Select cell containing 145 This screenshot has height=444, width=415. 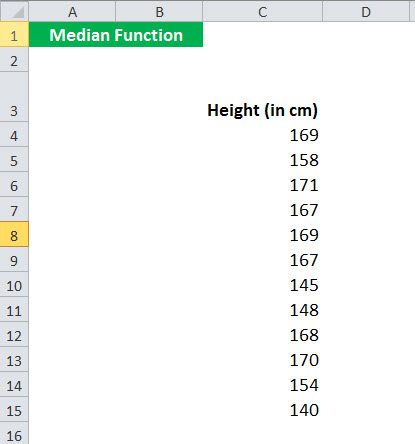[263, 284]
